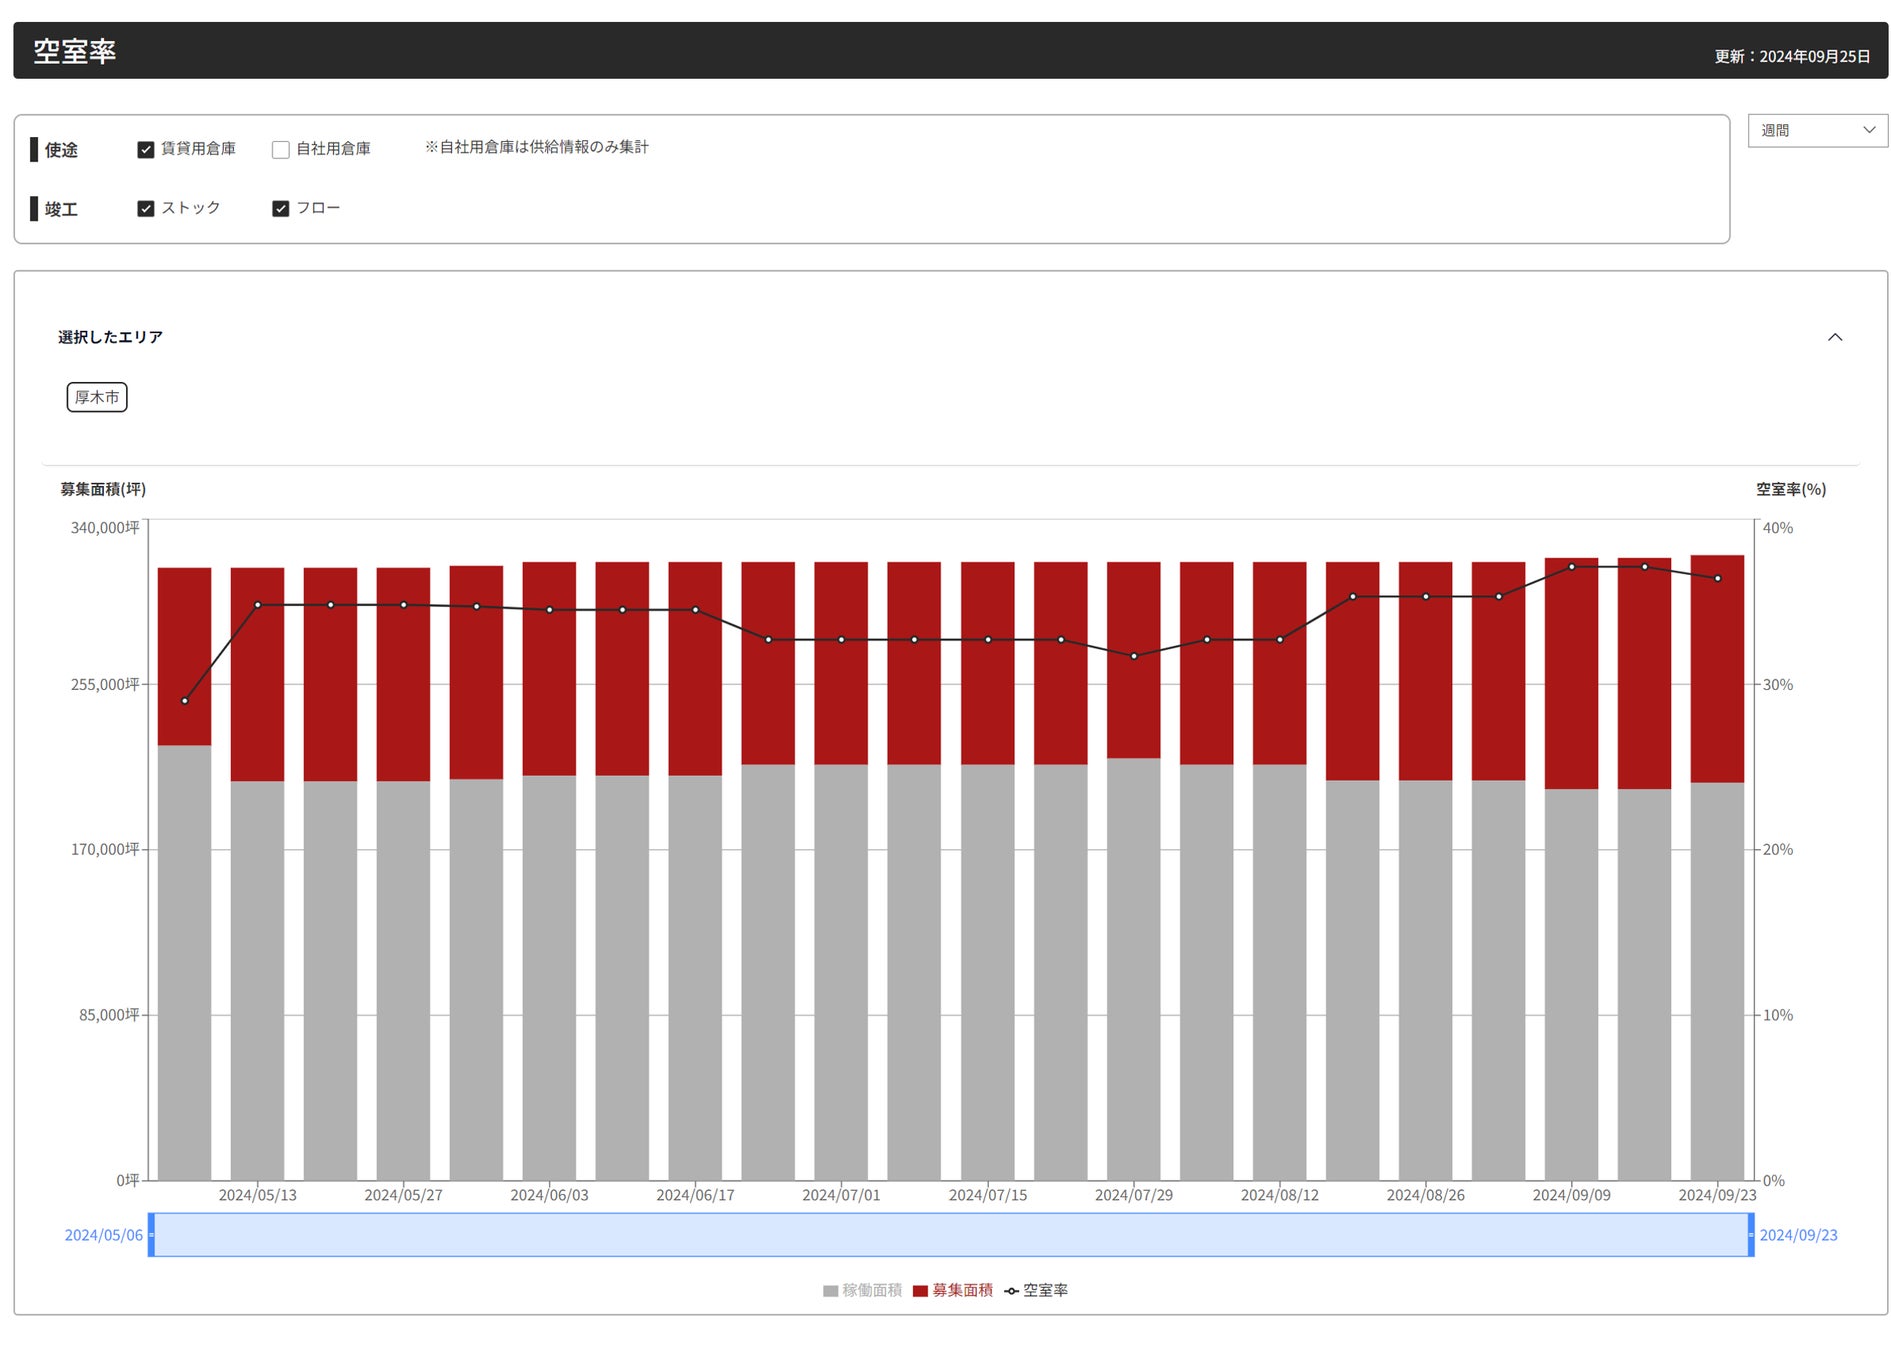Viewport: 1891px width, 1350px height.
Task: Enable the 自社用倉庫 checkbox
Action: pos(281,149)
